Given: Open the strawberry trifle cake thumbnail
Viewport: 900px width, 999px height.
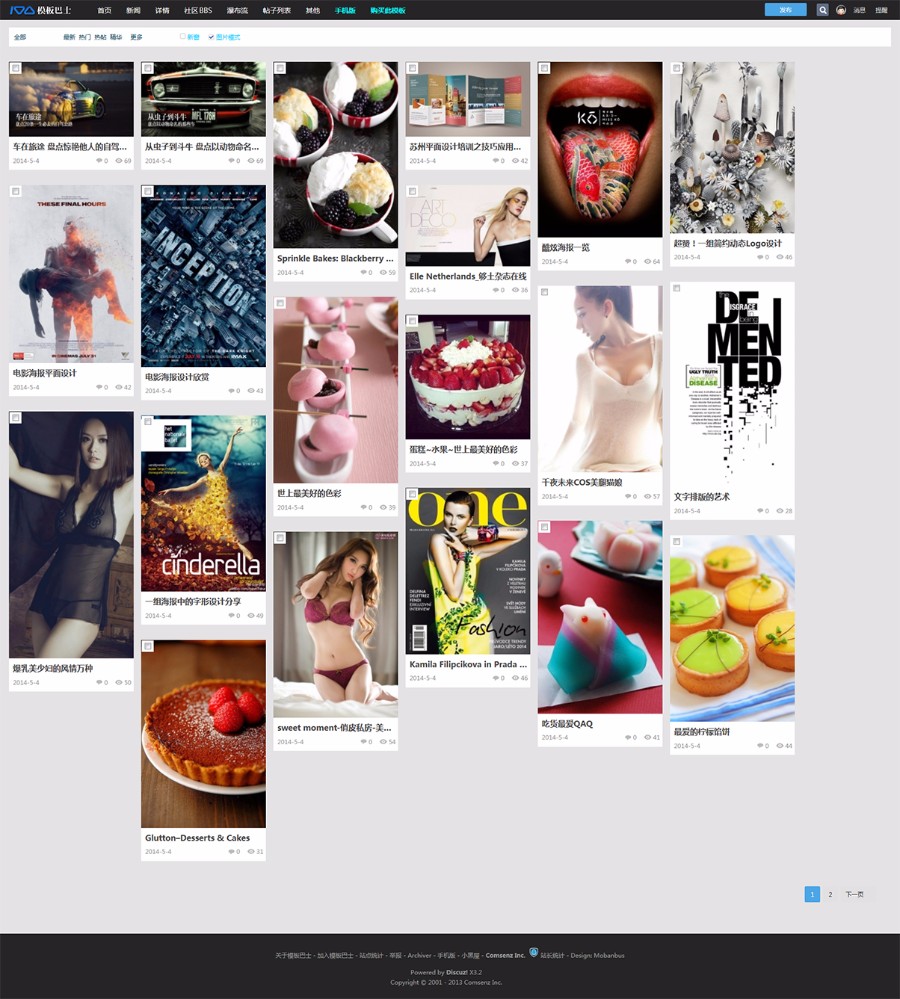Looking at the screenshot, I should [x=468, y=376].
